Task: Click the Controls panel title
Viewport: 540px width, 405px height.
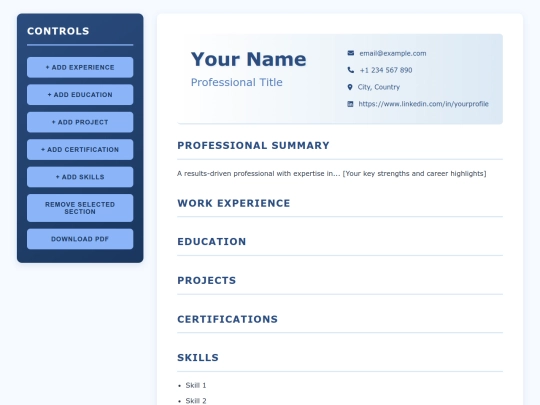Action: (58, 31)
